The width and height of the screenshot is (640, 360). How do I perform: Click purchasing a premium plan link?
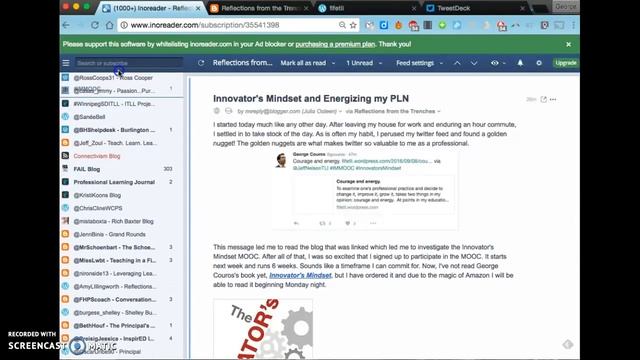(x=335, y=44)
